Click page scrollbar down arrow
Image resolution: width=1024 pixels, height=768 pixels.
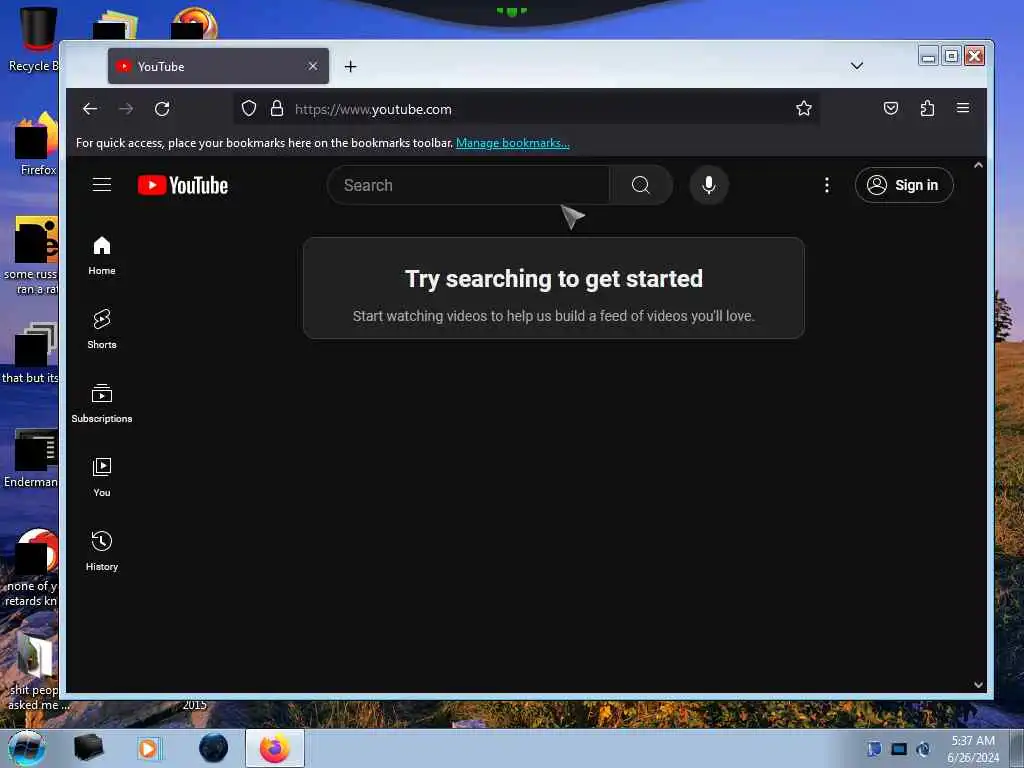(x=978, y=684)
